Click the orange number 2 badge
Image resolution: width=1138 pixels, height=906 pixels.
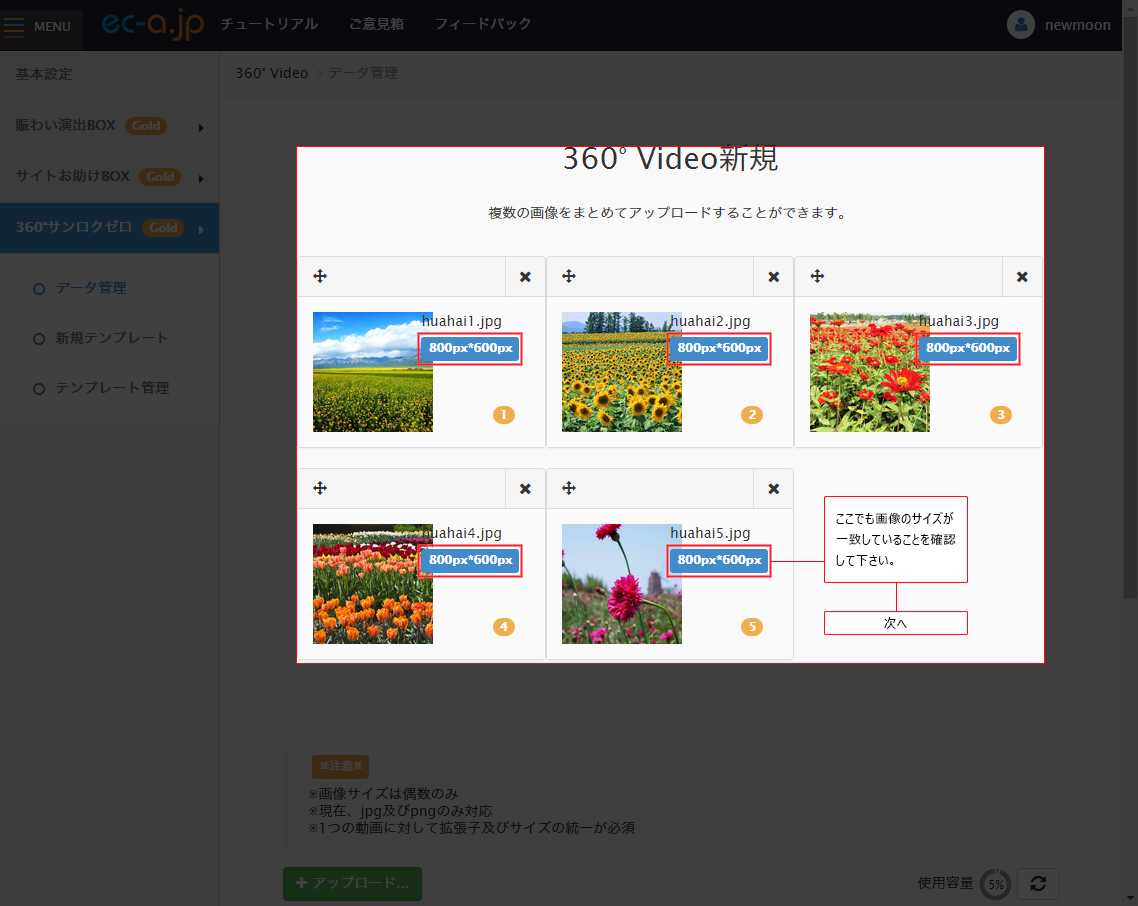(x=752, y=415)
